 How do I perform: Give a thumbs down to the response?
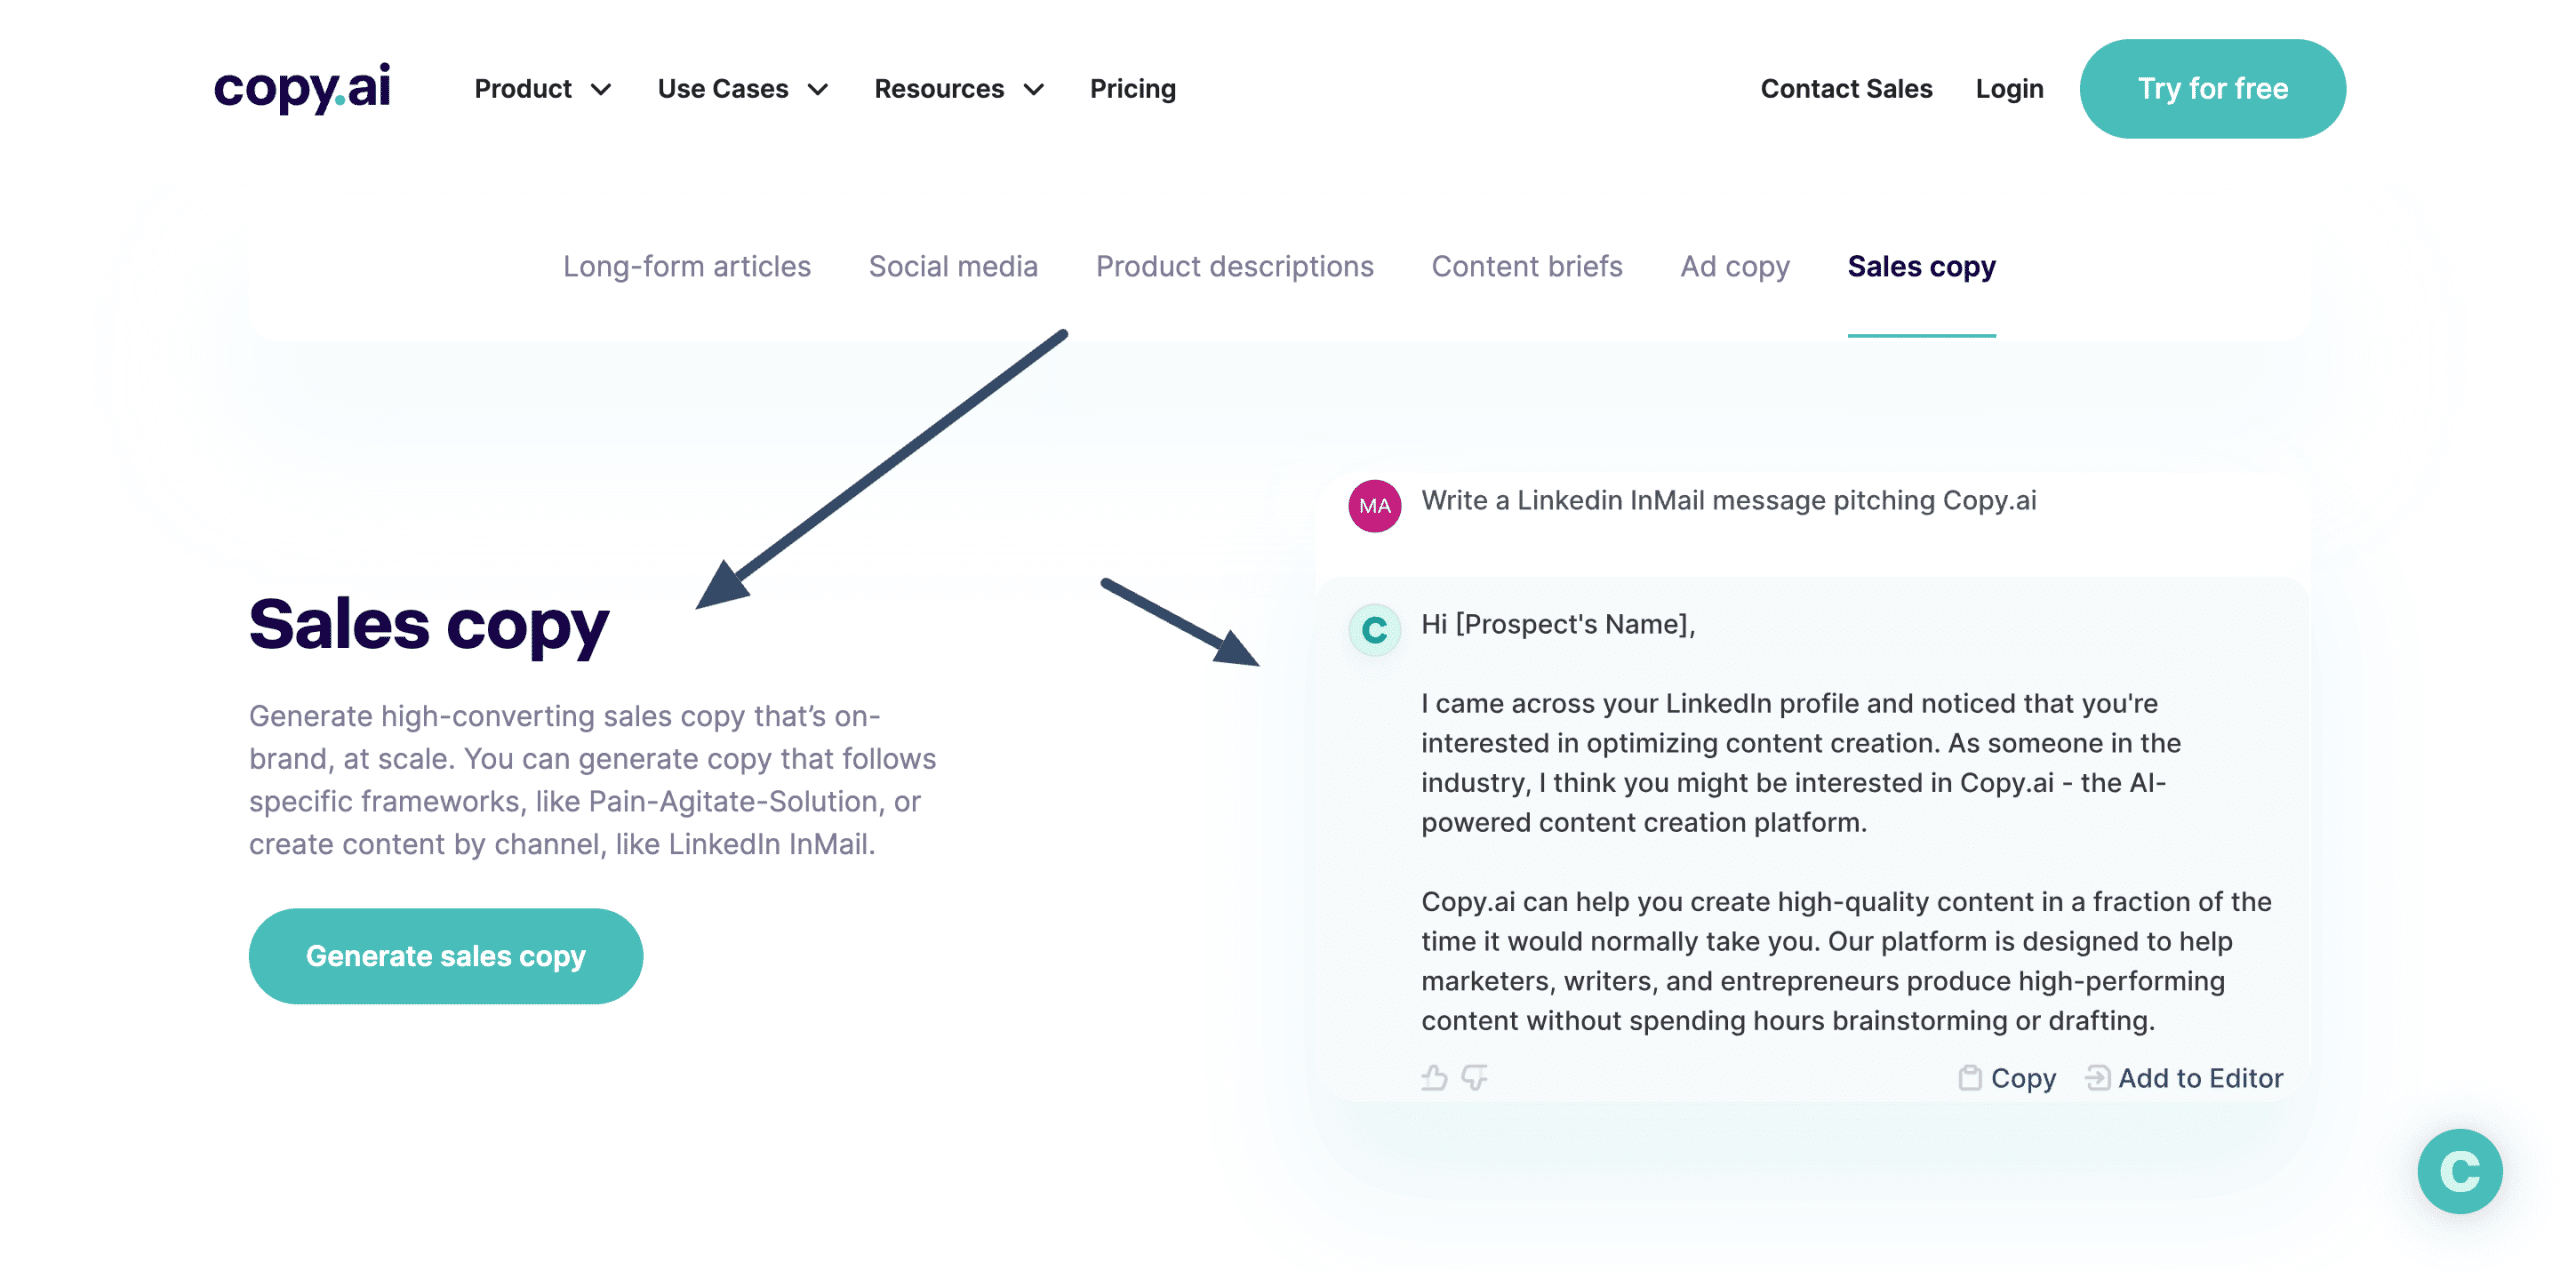coord(1476,1078)
